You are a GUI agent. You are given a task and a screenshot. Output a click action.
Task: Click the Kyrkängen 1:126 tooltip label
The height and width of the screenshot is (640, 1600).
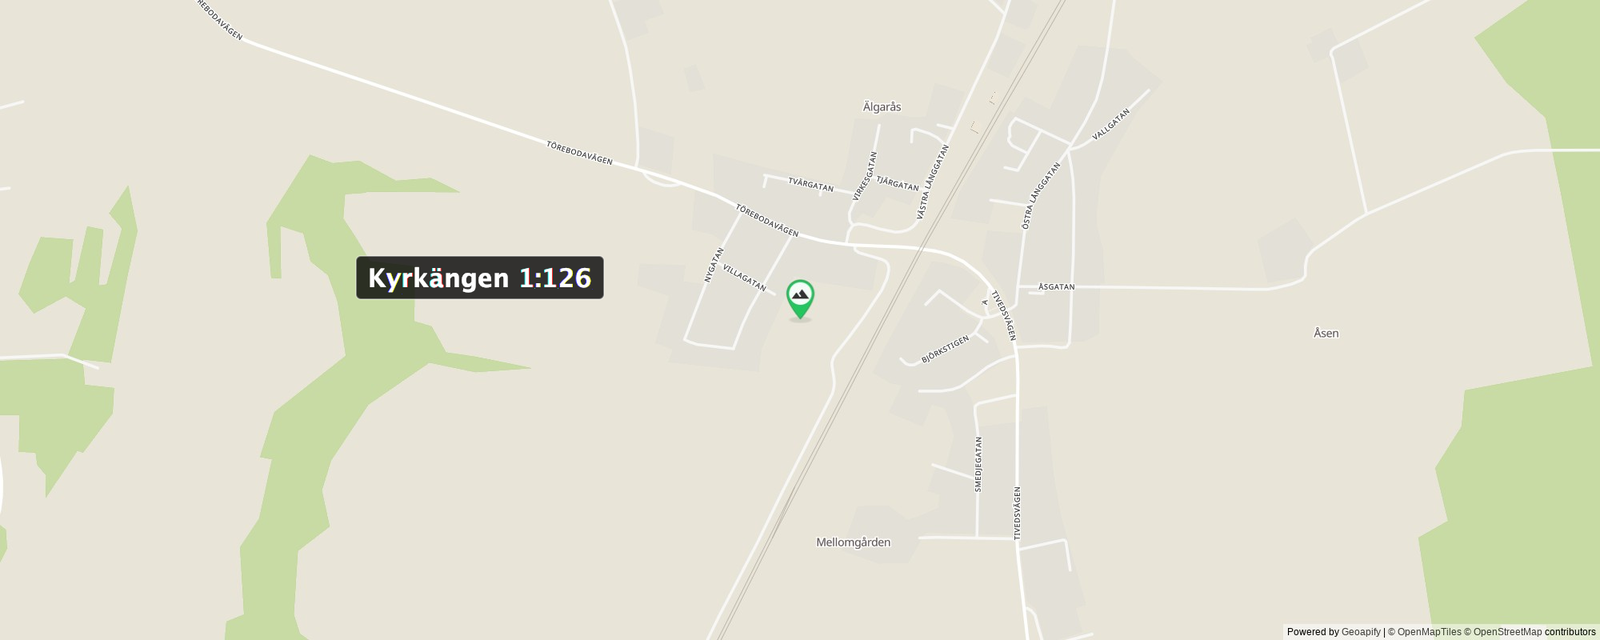[480, 278]
